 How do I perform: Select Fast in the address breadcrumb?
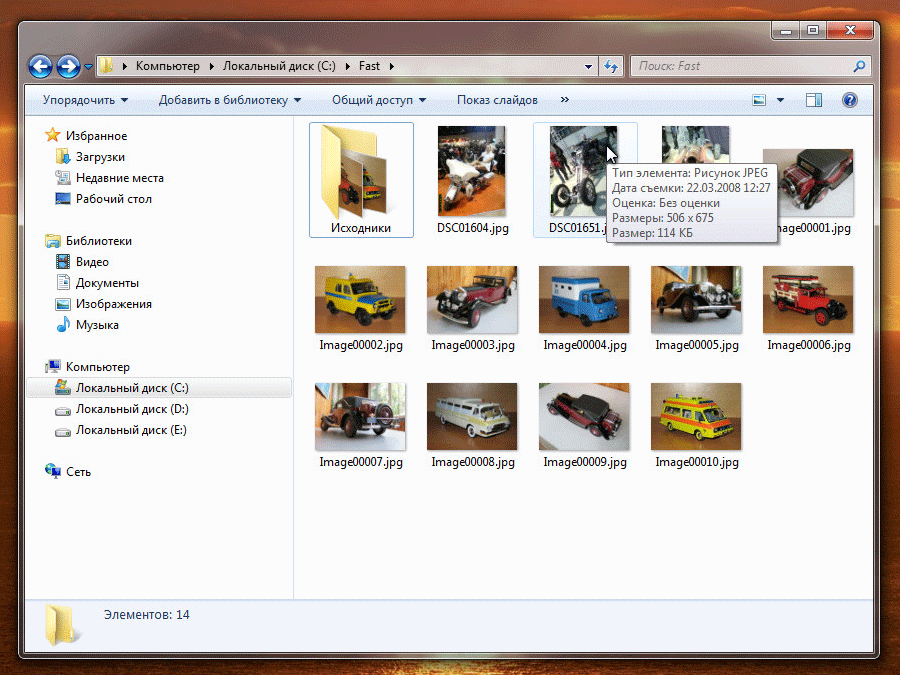point(370,66)
